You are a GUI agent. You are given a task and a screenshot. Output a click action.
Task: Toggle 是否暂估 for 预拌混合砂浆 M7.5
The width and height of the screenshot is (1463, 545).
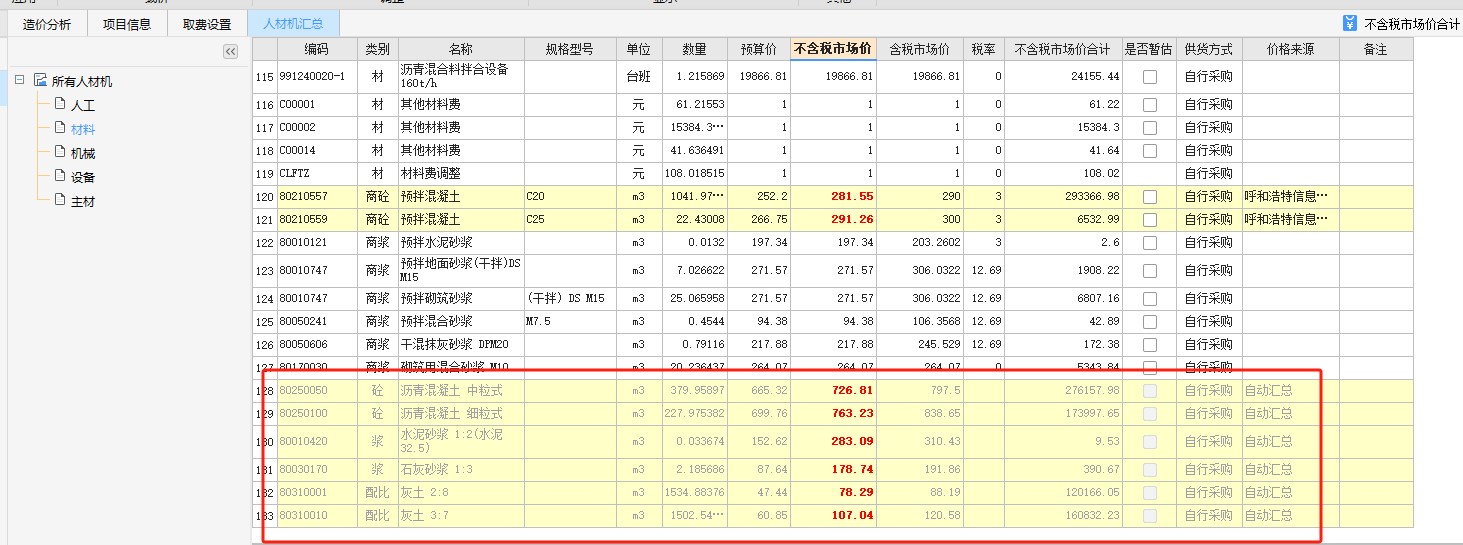click(x=1150, y=322)
